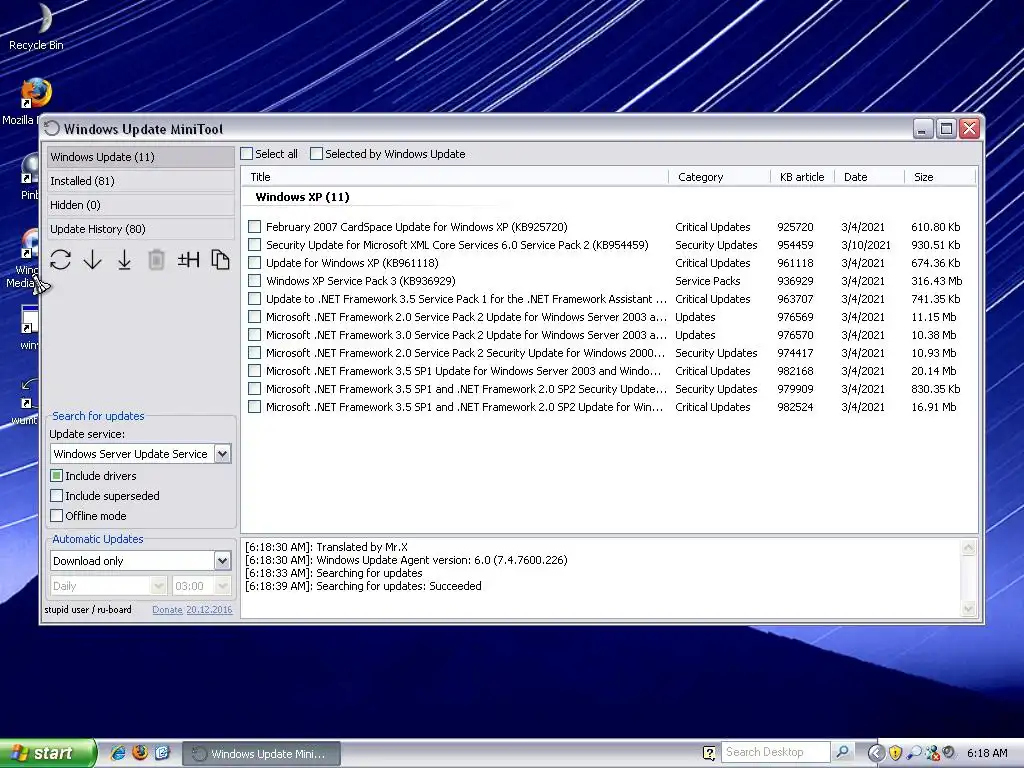Viewport: 1024px width, 768px height.
Task: Open the Update service dropdown
Action: point(222,454)
